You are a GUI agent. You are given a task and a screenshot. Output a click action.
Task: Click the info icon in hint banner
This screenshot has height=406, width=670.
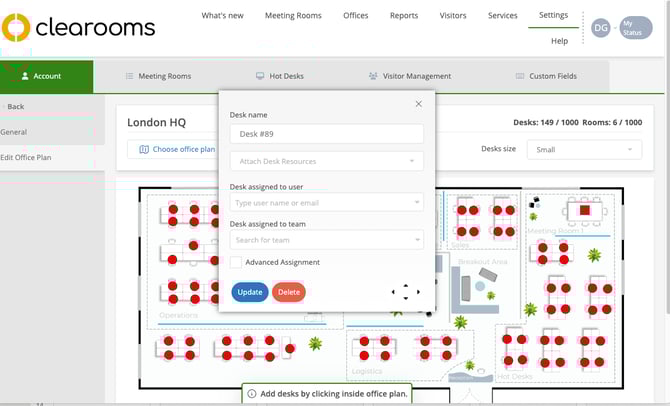pos(252,394)
